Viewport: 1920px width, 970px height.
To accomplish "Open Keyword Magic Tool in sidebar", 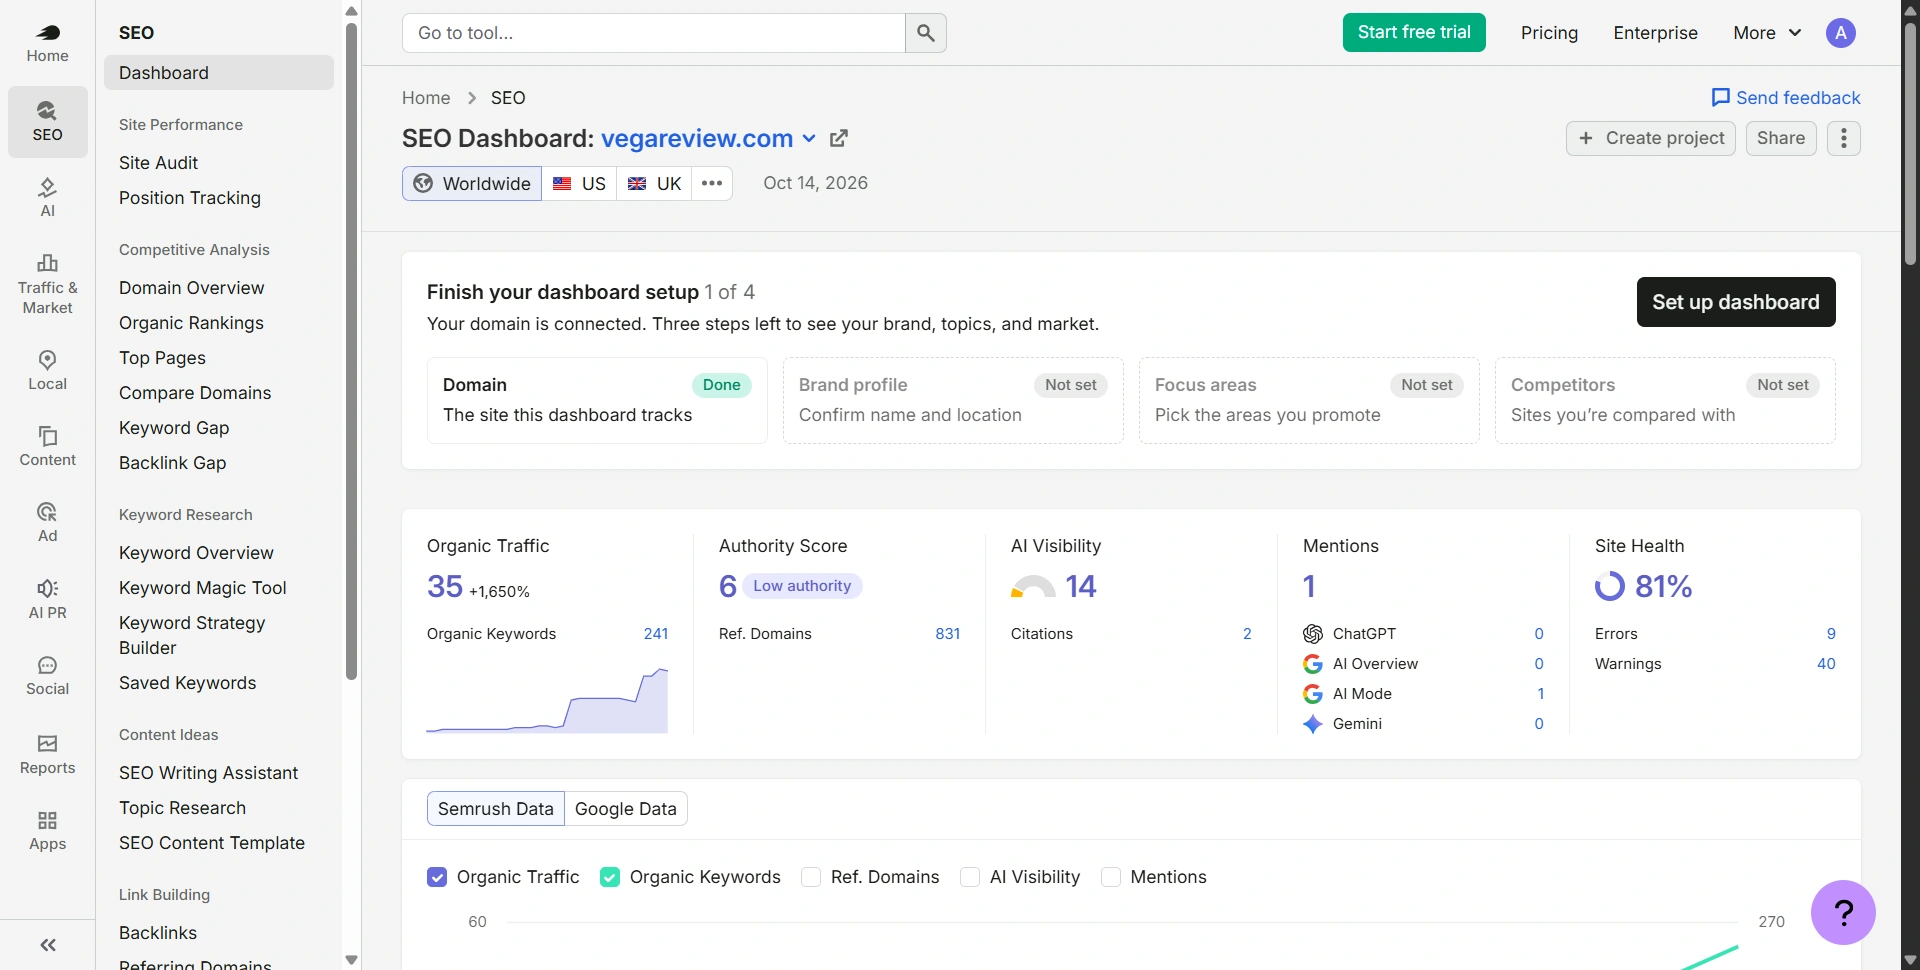I will click(x=203, y=588).
